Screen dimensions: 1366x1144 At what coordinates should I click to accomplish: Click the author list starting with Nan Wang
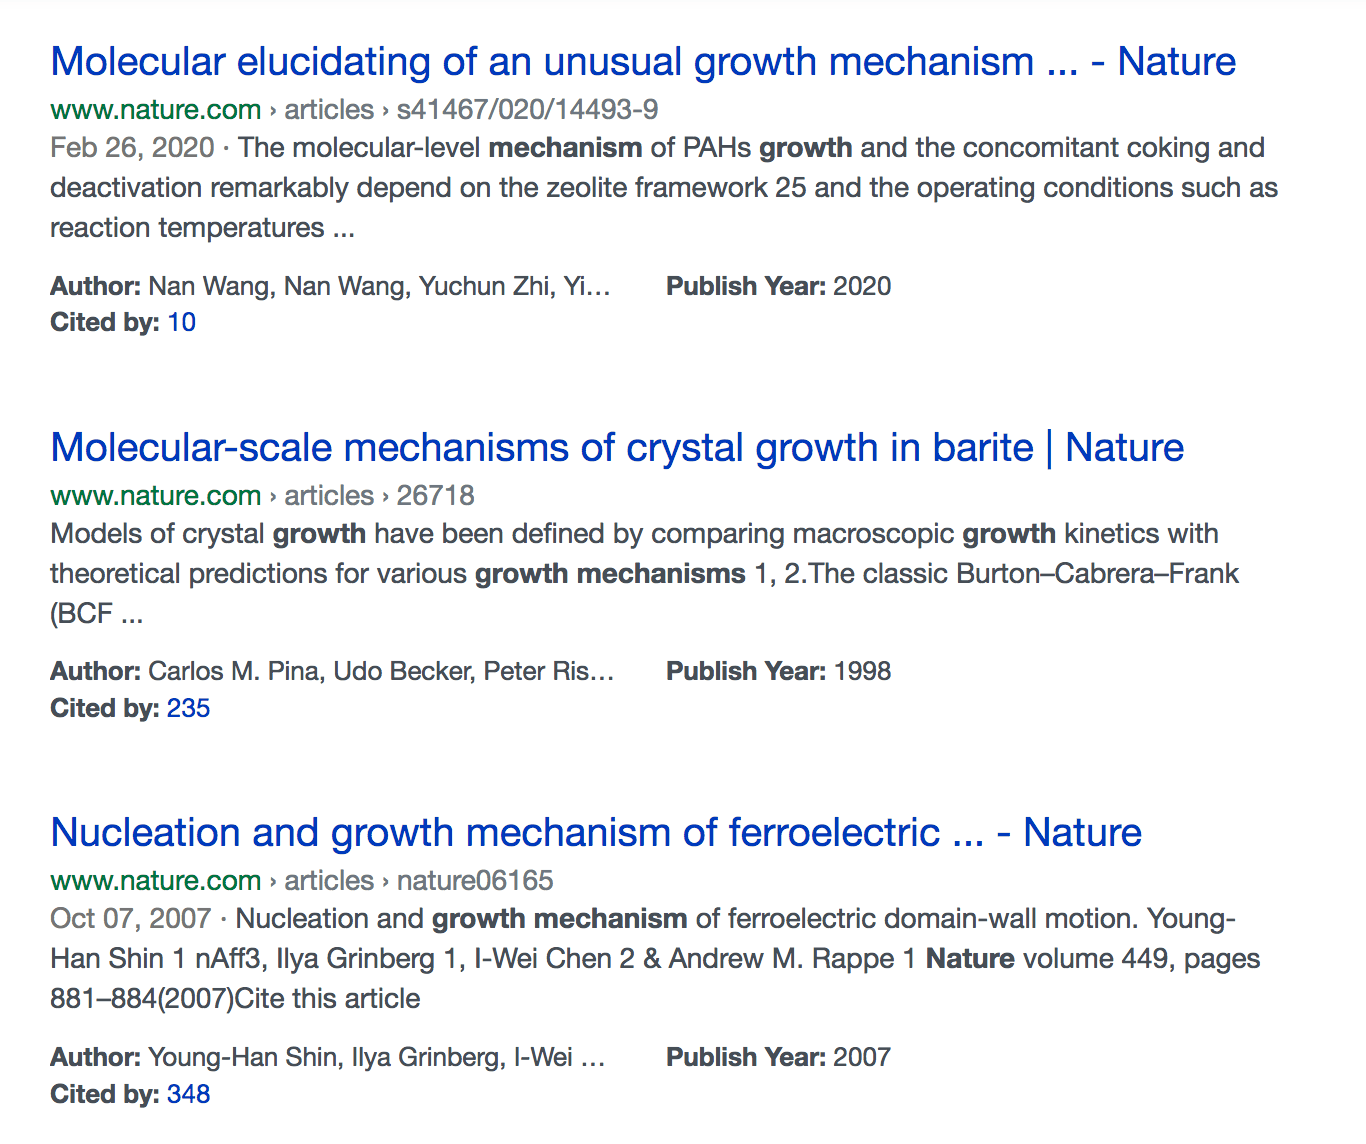[x=378, y=287]
